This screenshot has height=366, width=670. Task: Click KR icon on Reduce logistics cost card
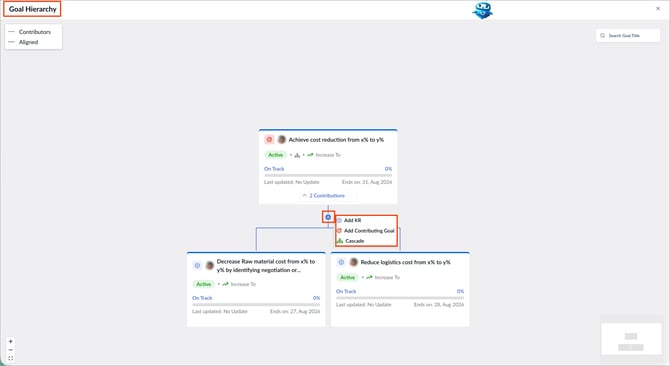[x=341, y=262]
